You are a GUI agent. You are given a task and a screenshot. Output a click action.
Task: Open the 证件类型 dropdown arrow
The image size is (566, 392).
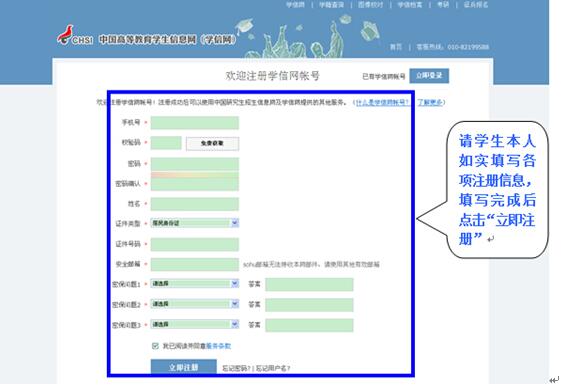point(235,223)
